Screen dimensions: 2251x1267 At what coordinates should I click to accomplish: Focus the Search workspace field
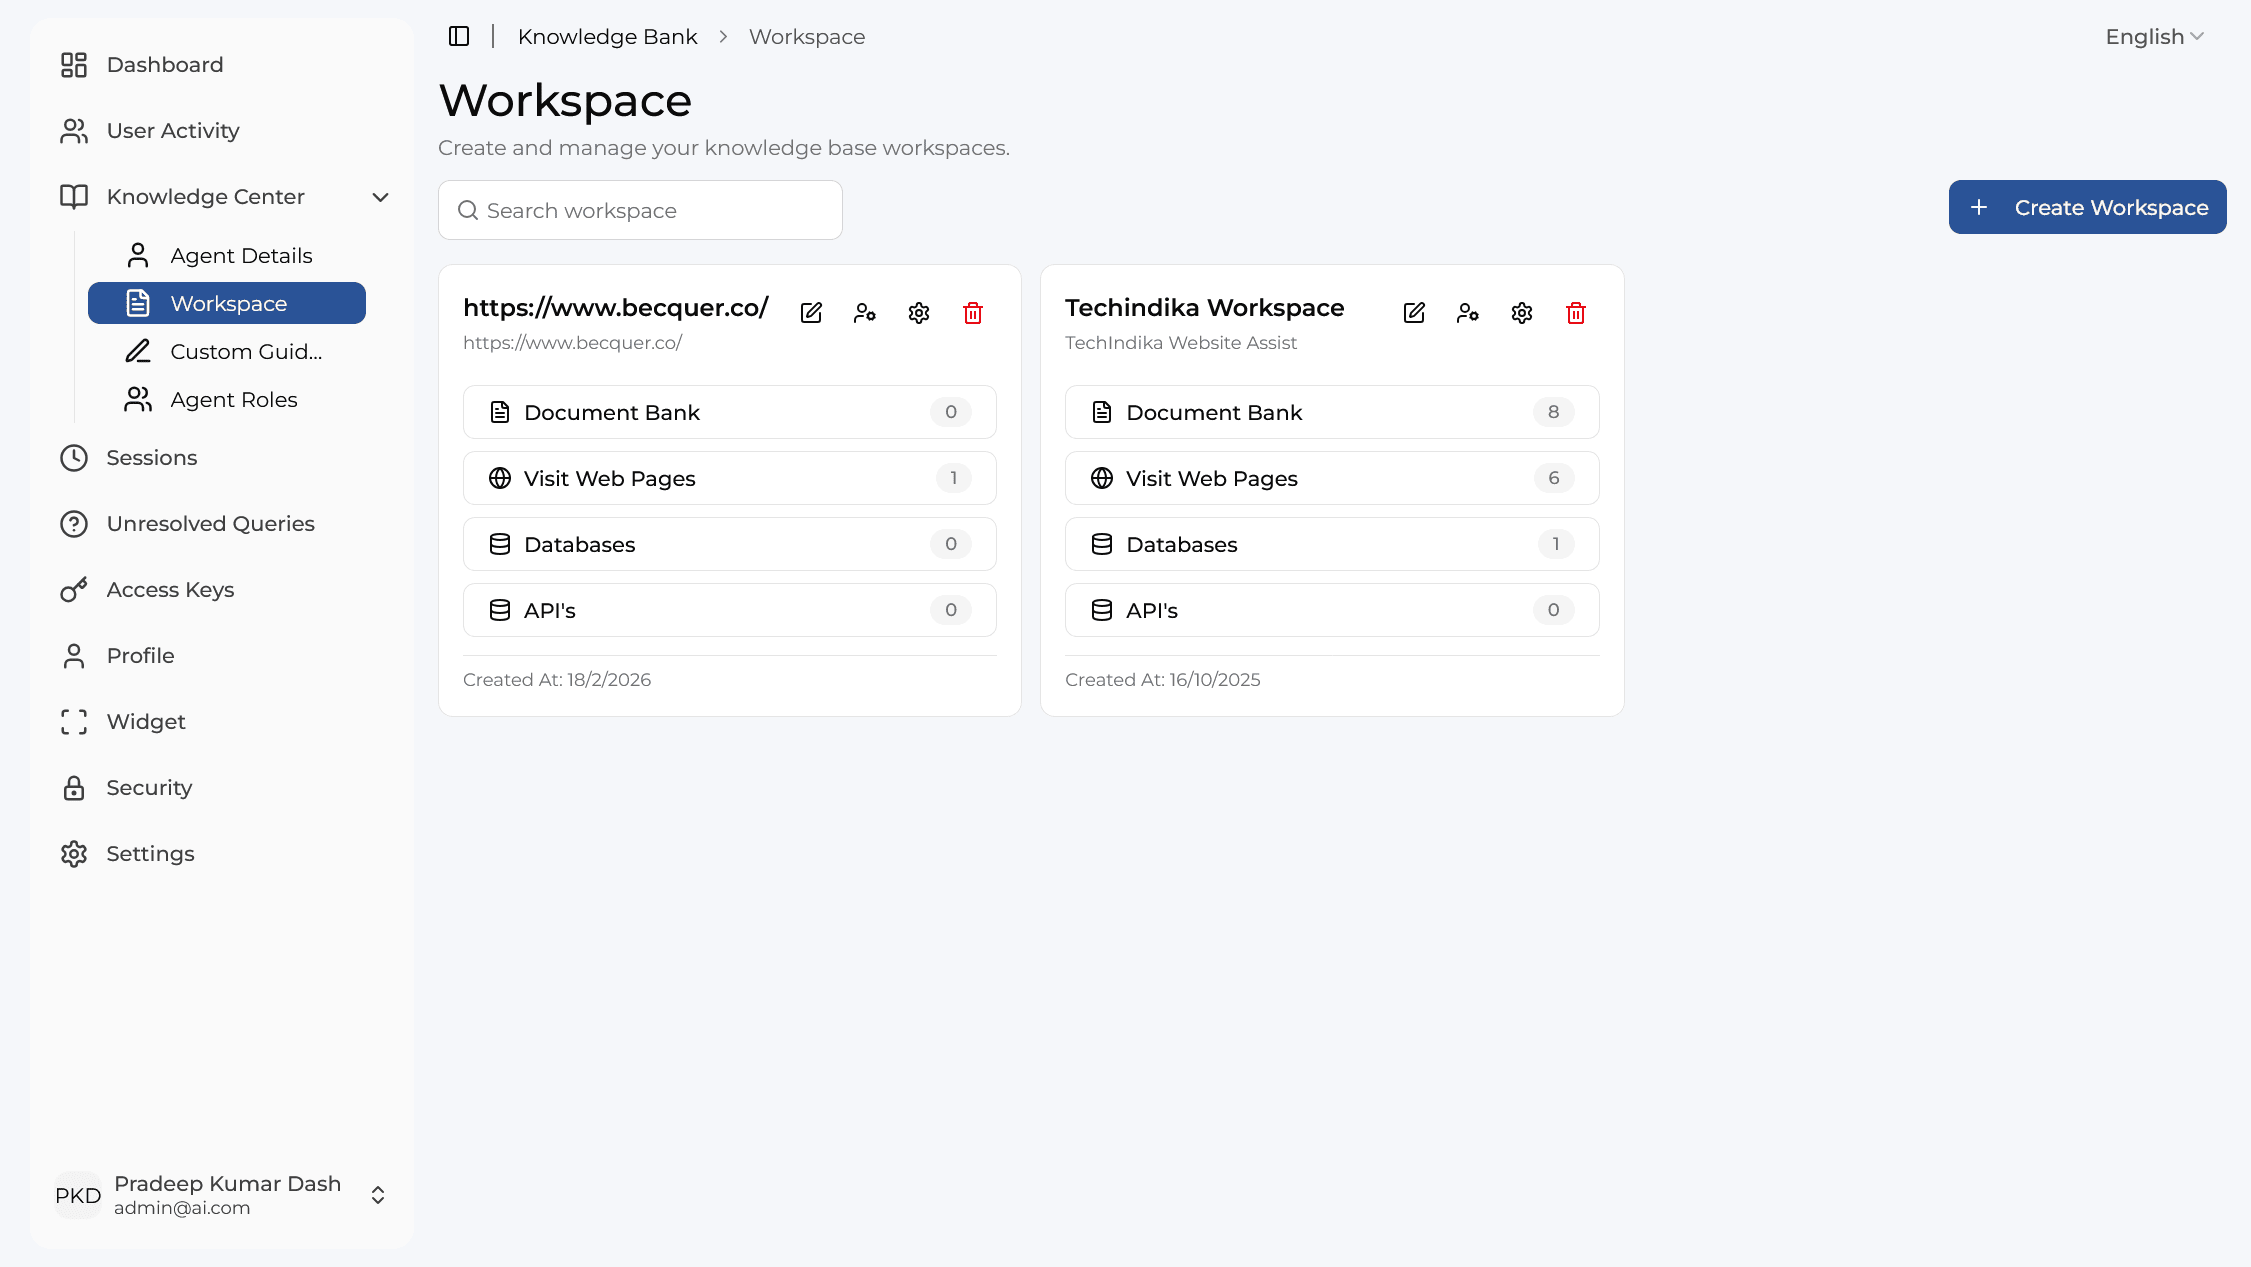pyautogui.click(x=640, y=210)
